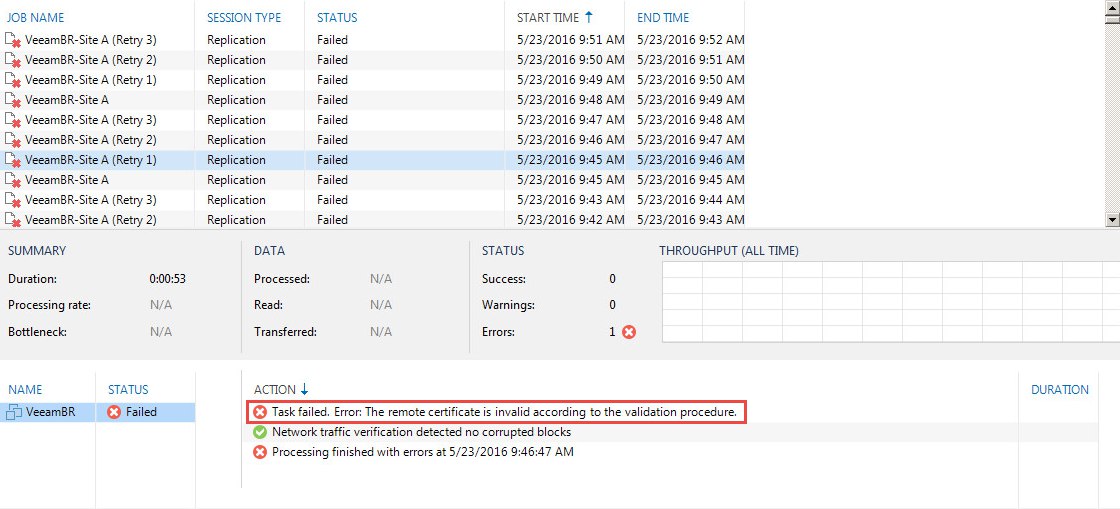Click the green check icon for network traffic verification

point(260,432)
